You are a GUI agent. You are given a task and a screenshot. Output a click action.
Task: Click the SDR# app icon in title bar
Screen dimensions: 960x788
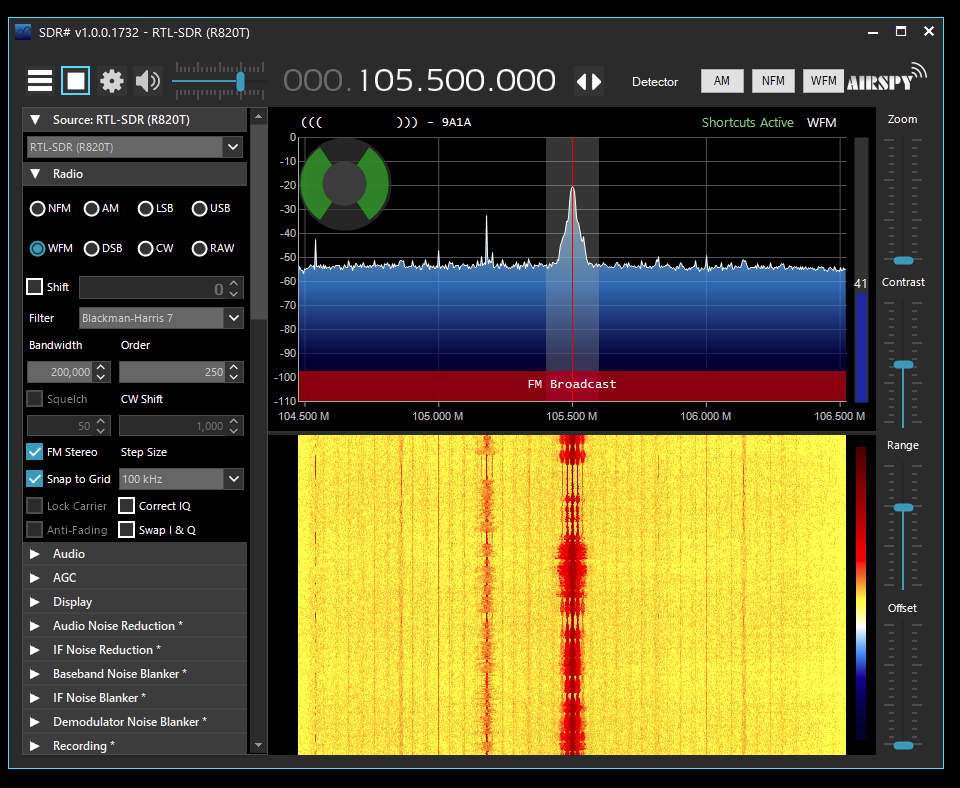tap(23, 32)
